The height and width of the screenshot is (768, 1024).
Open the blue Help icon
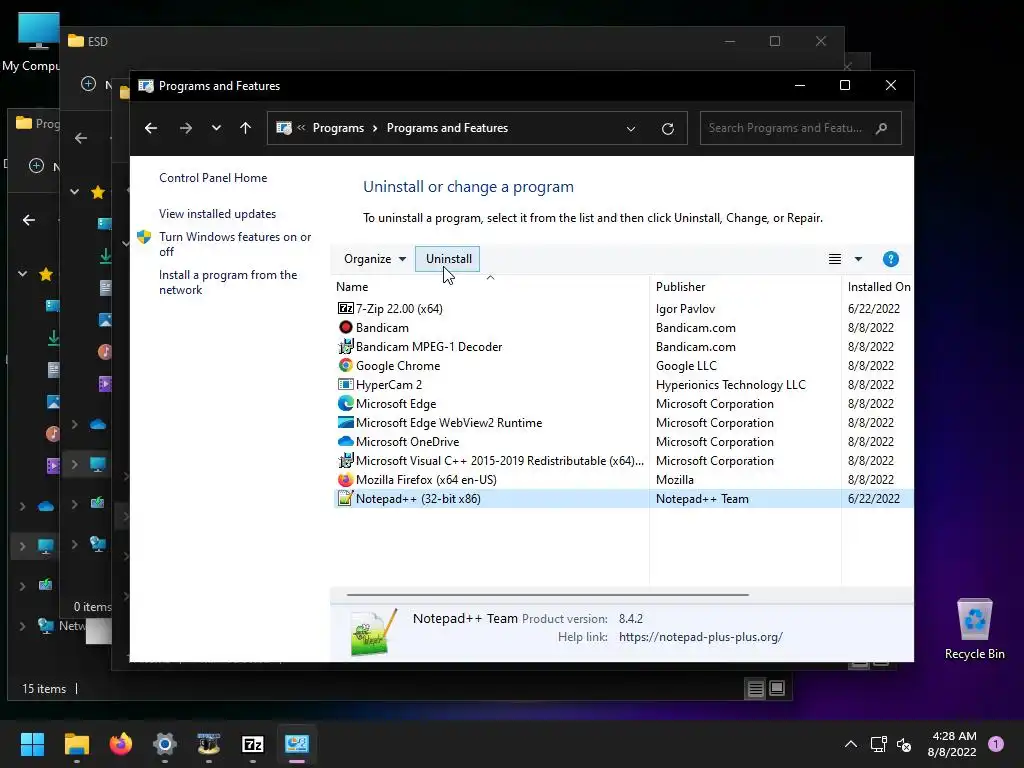[890, 259]
